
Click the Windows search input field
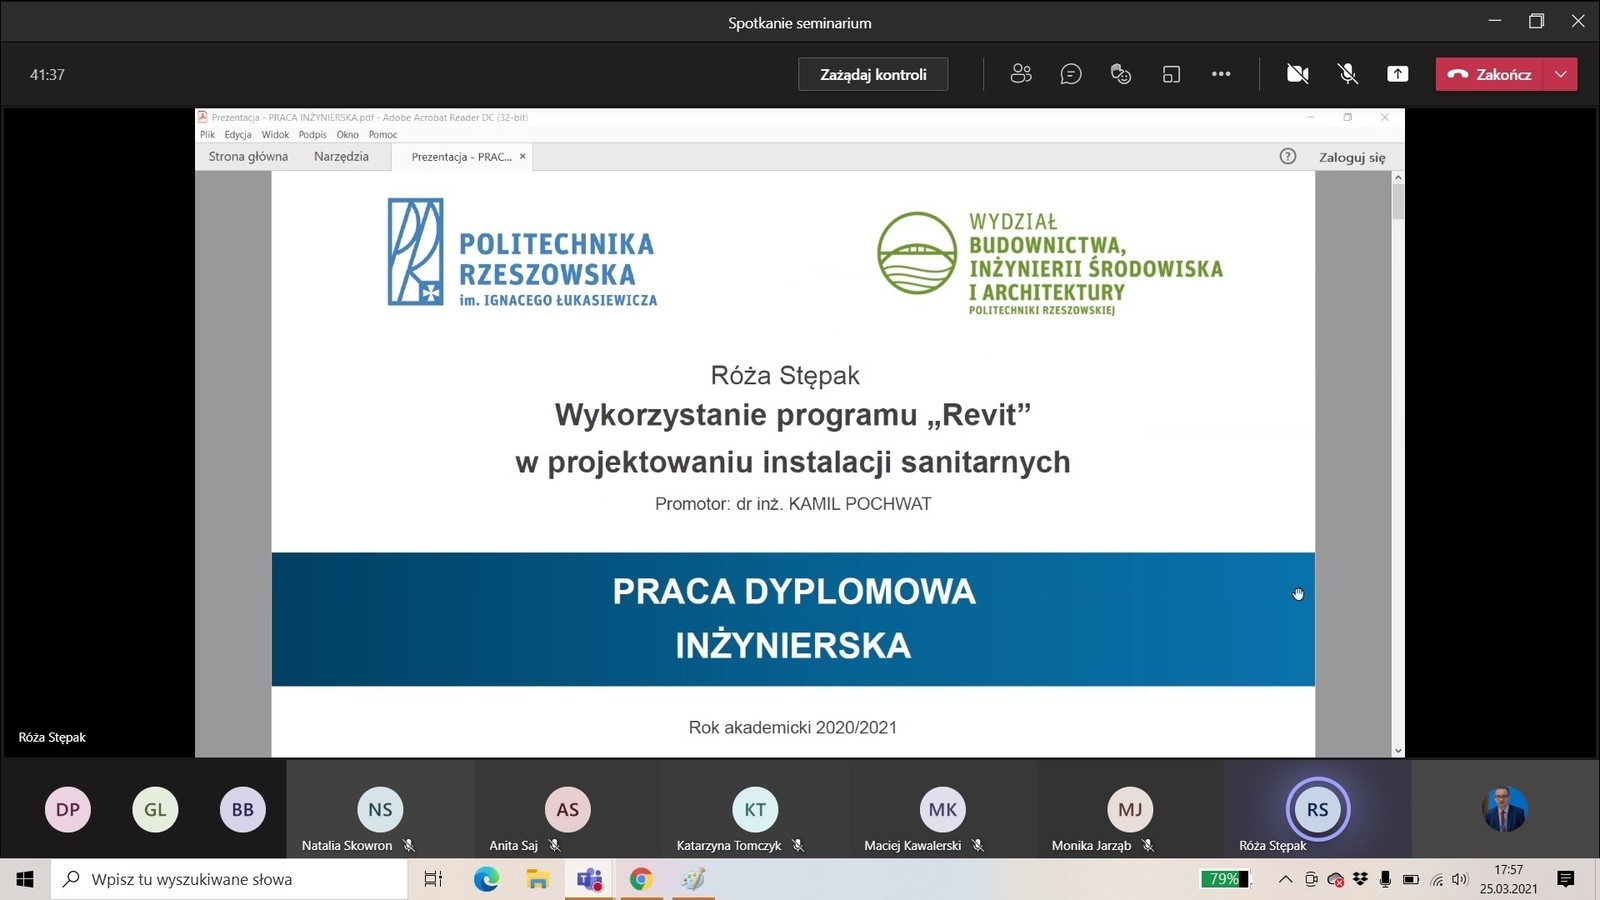coord(230,879)
